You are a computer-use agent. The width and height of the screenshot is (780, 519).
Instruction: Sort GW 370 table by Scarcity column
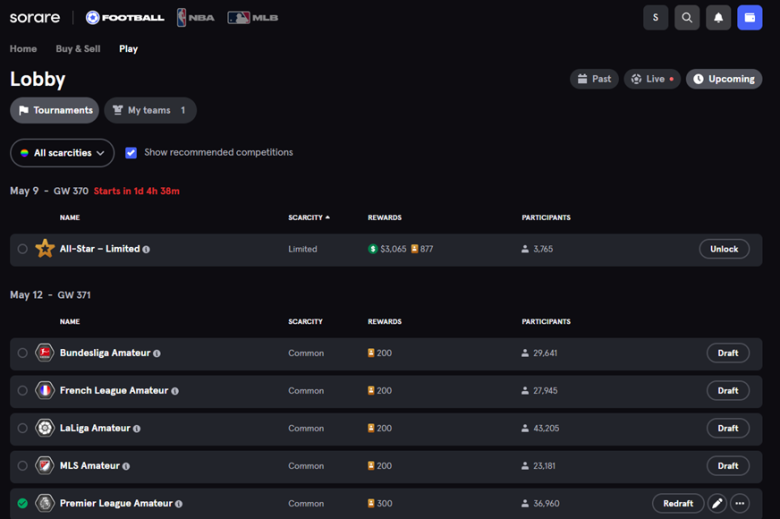click(x=308, y=217)
